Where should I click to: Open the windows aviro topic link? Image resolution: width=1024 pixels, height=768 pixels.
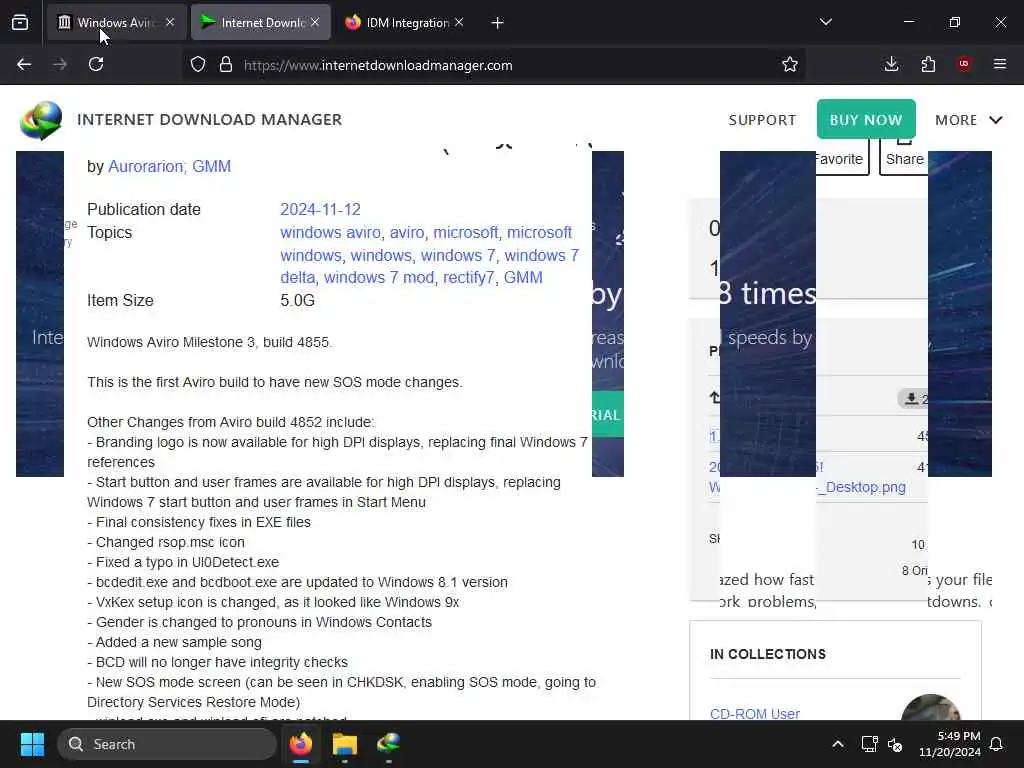point(330,232)
